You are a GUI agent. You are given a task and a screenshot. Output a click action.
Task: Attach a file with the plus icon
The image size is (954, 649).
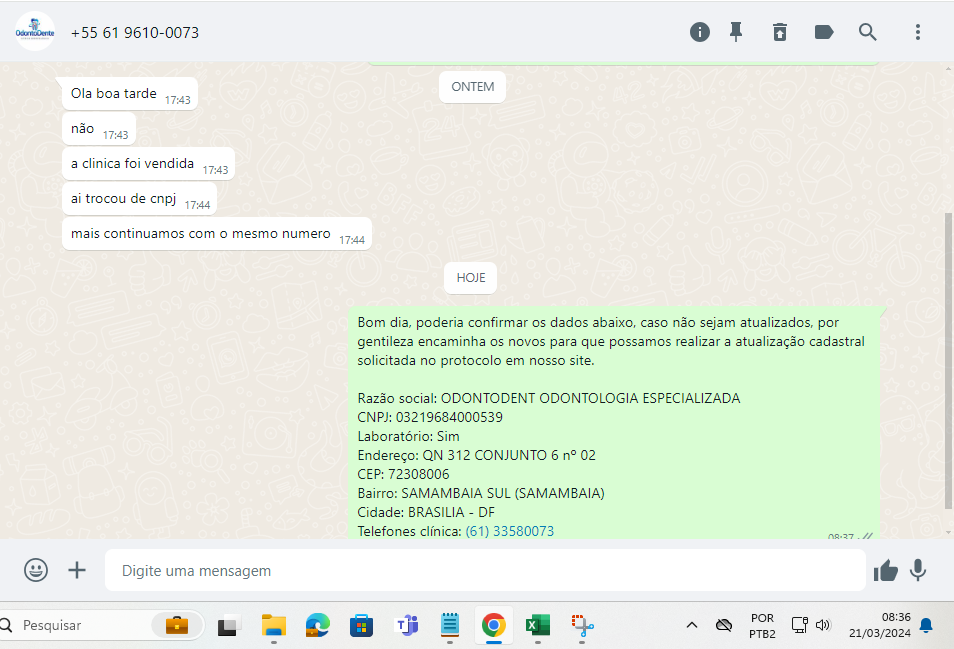click(x=77, y=570)
